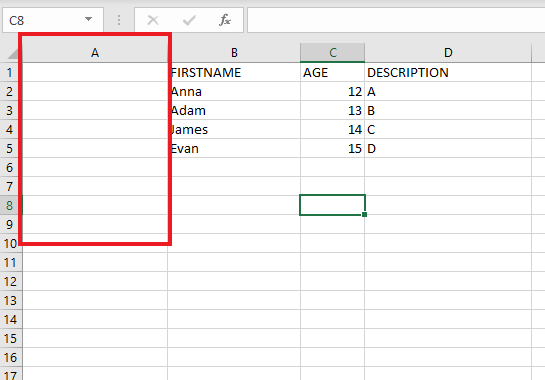The height and width of the screenshot is (380, 545).
Task: Open the Insert Function fx icon
Action: coord(225,20)
